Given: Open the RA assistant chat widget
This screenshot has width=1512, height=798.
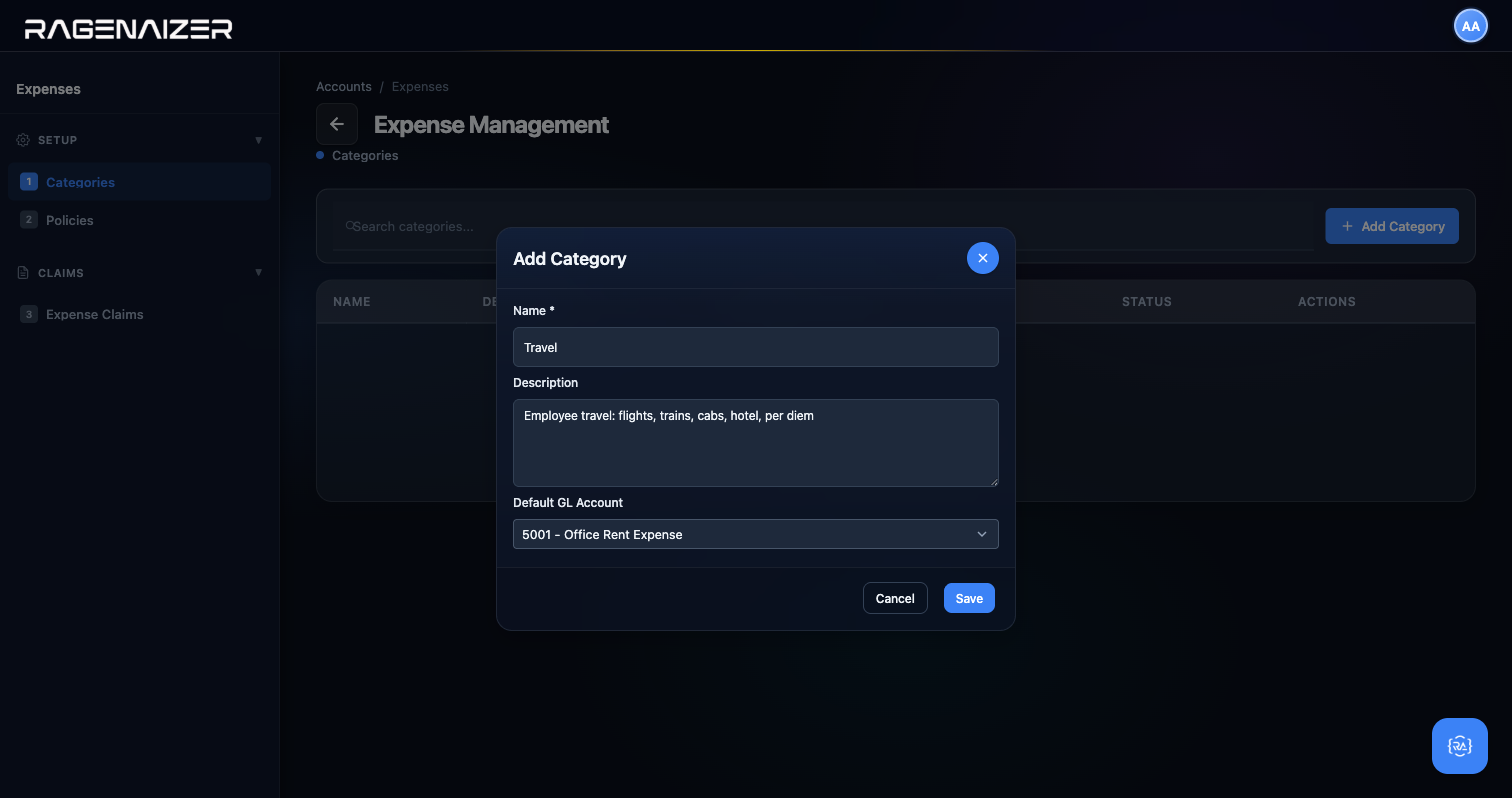Looking at the screenshot, I should pyautogui.click(x=1459, y=746).
